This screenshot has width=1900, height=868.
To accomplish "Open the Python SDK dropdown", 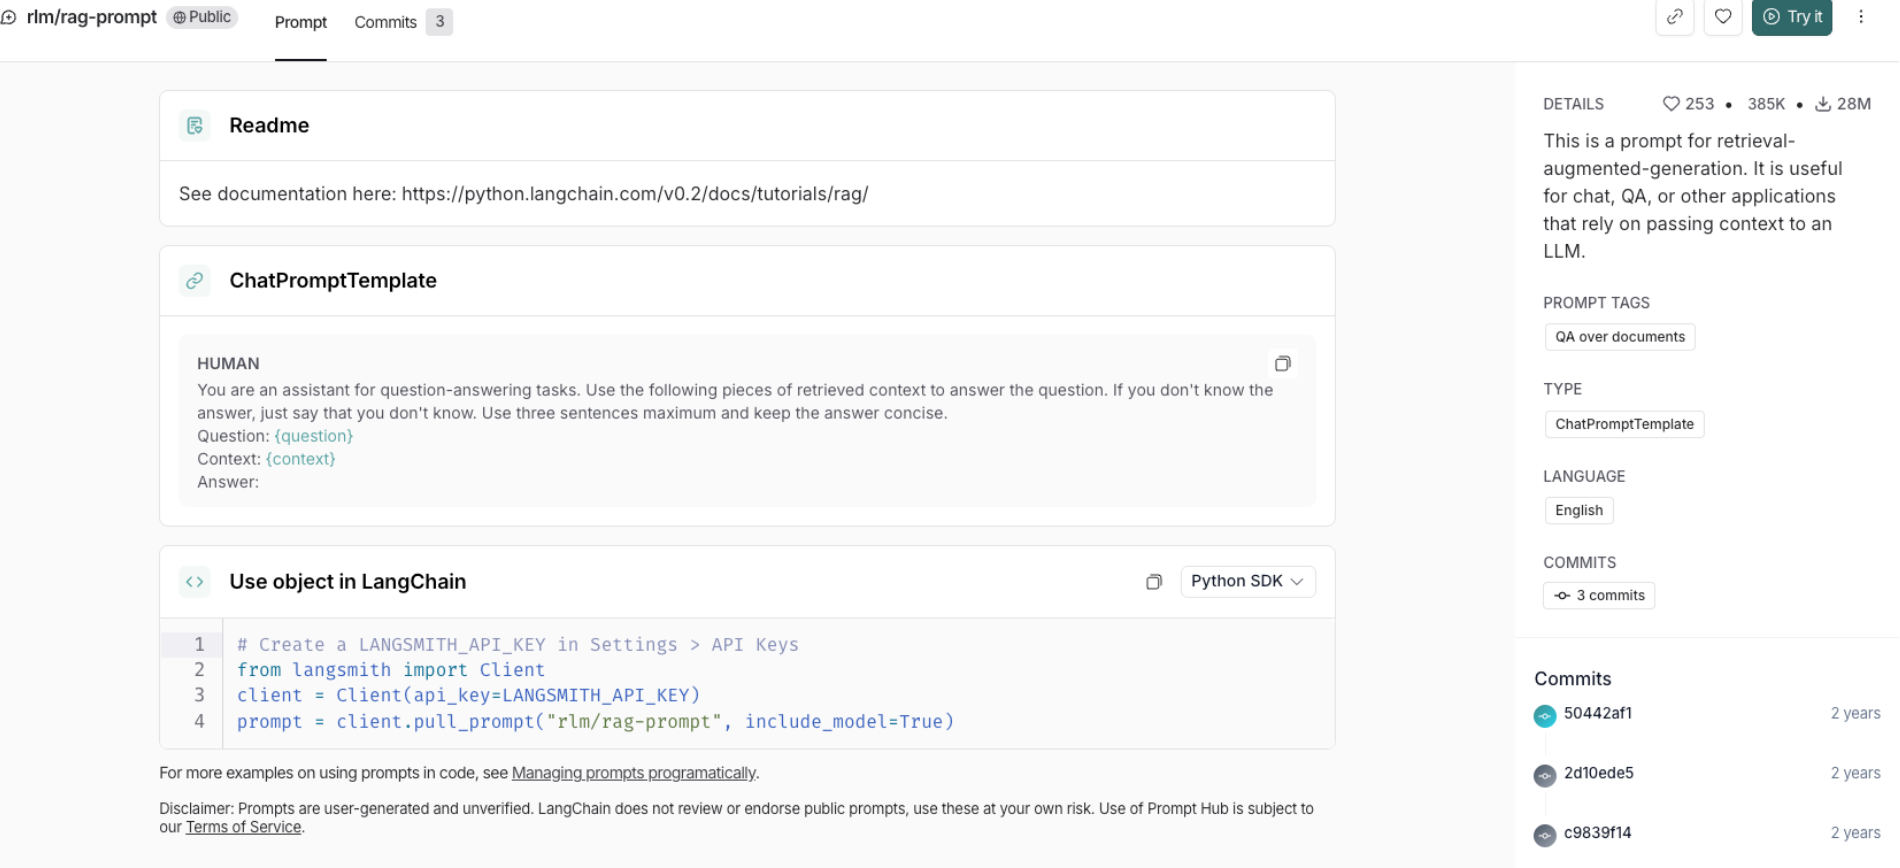I will pos(1247,582).
